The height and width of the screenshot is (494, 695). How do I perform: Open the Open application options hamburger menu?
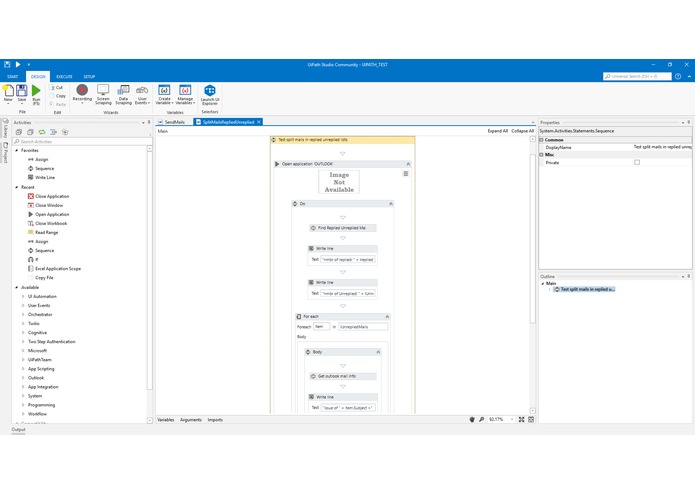(x=406, y=174)
